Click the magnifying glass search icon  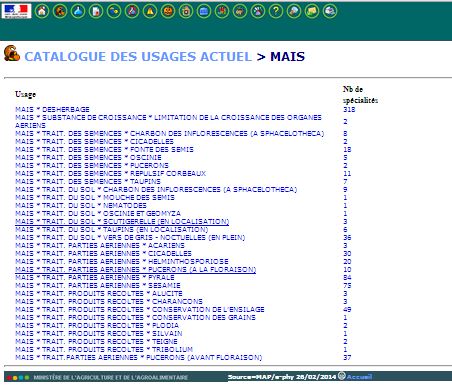pyautogui.click(x=294, y=11)
